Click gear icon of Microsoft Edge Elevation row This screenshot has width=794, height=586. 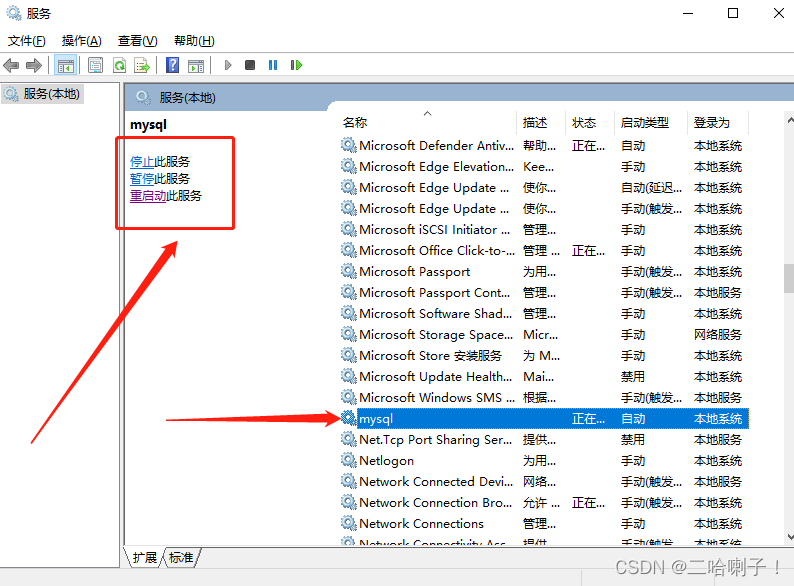(348, 166)
